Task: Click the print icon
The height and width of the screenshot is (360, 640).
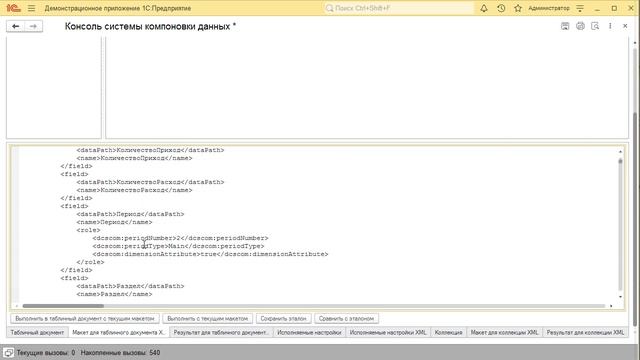Action: click(x=580, y=26)
